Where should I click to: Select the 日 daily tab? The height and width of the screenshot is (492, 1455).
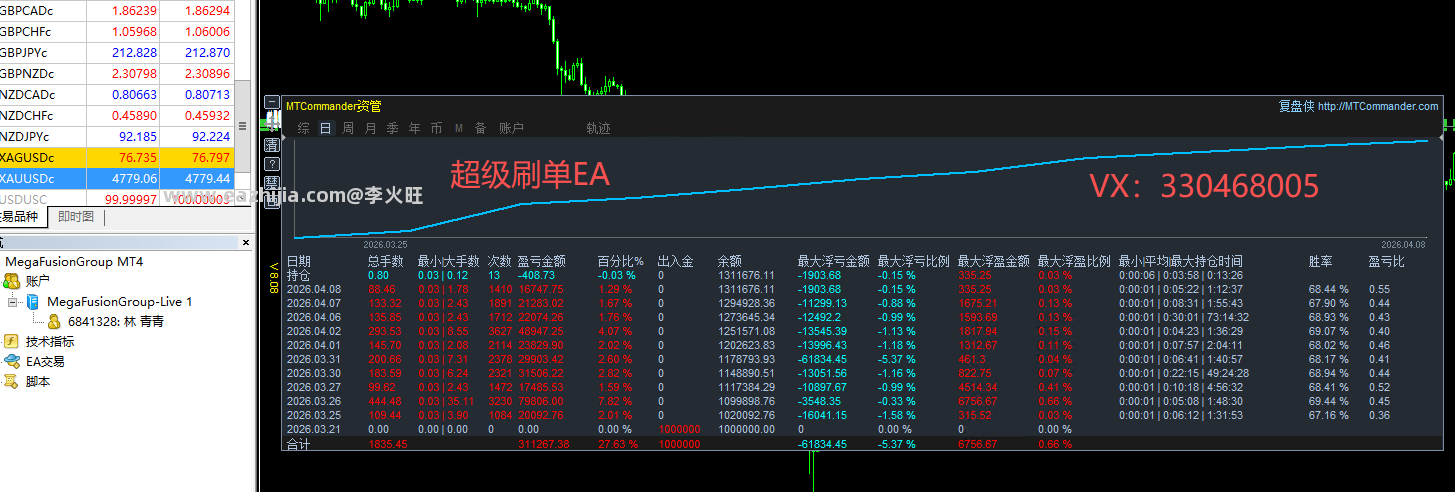click(x=325, y=128)
